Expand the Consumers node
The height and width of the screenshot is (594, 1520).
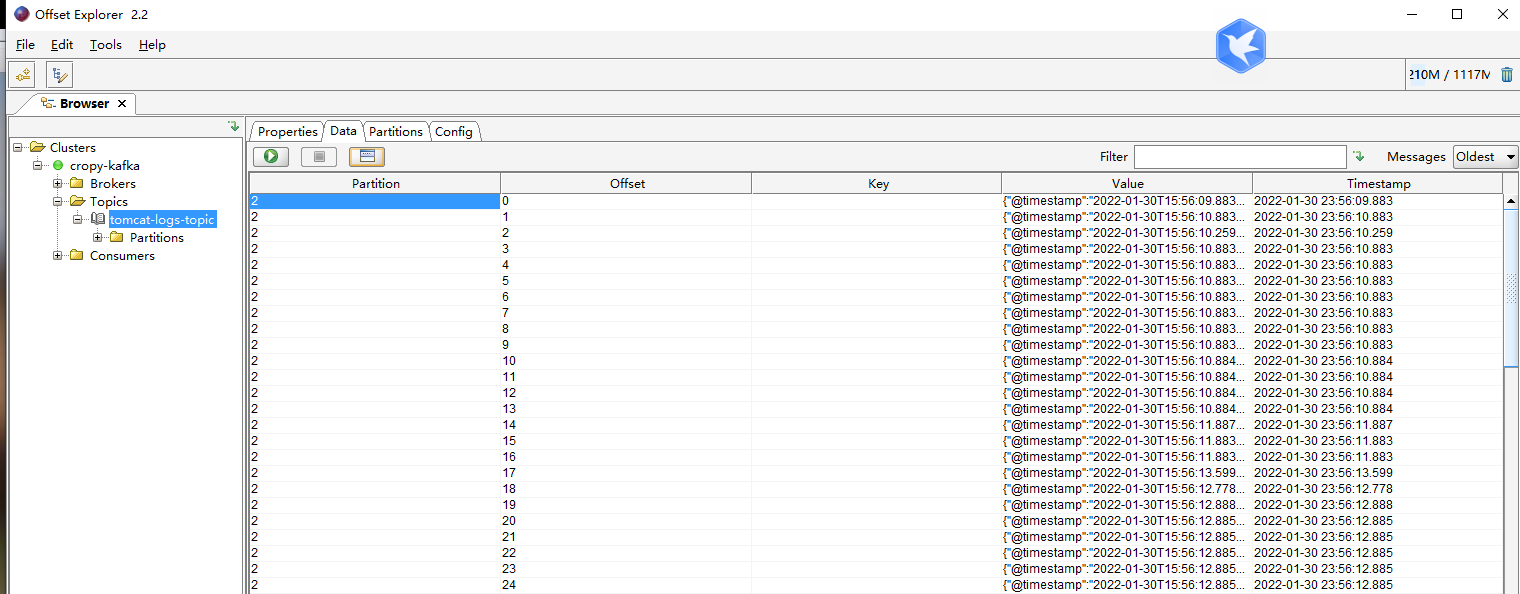point(58,256)
